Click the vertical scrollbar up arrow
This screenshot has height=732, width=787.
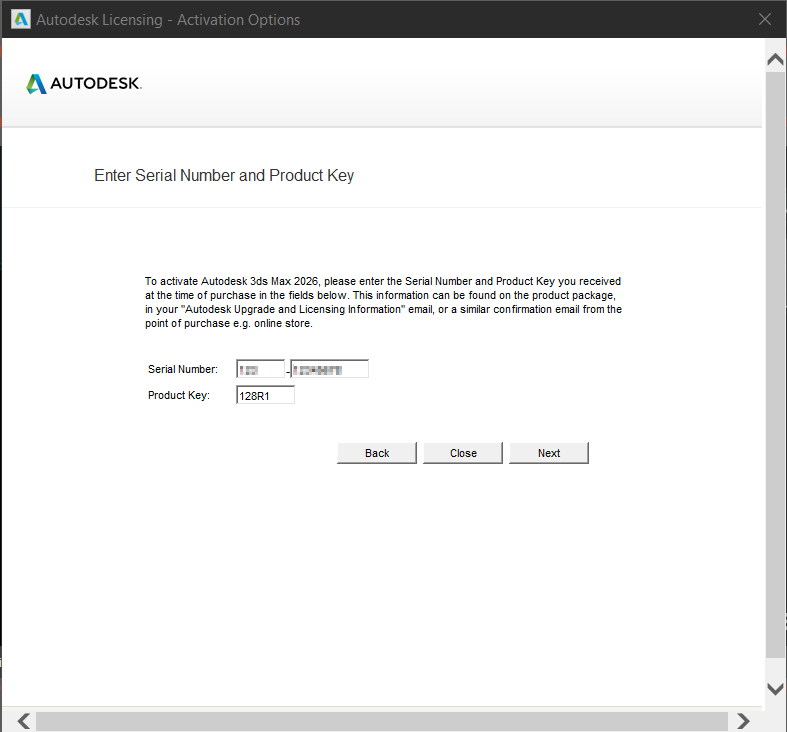(x=775, y=60)
